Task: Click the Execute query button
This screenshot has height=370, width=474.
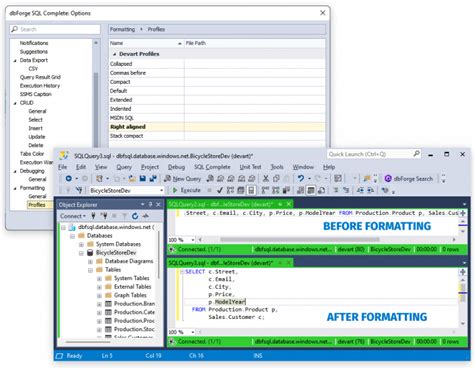Action: [186, 190]
